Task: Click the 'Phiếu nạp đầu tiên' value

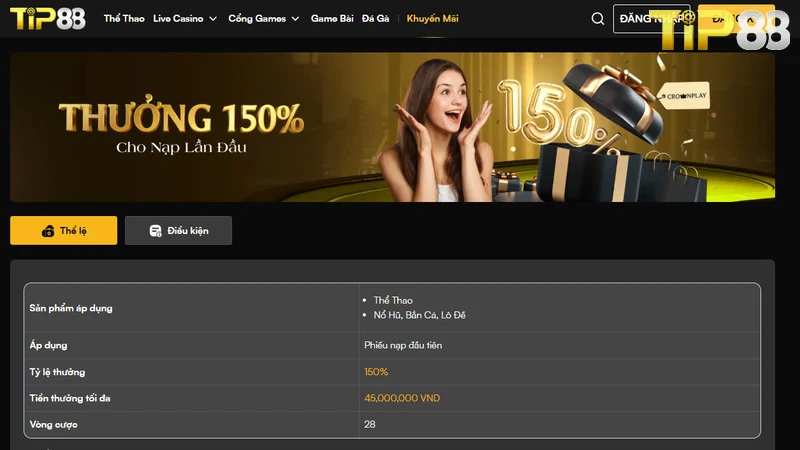Action: pyautogui.click(x=403, y=345)
